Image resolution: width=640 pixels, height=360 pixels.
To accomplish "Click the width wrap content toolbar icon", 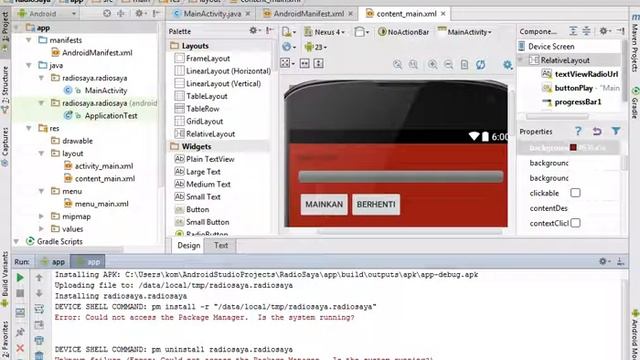I will click(x=305, y=63).
